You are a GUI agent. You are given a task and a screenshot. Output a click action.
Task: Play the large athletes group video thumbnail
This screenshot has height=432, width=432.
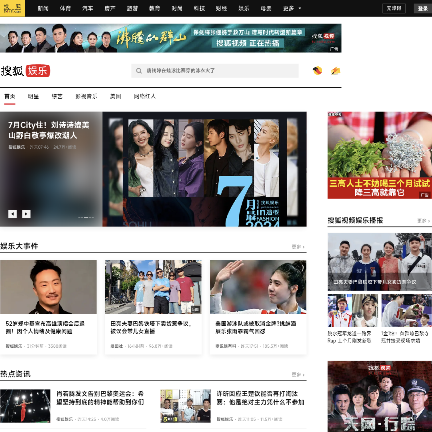380,262
